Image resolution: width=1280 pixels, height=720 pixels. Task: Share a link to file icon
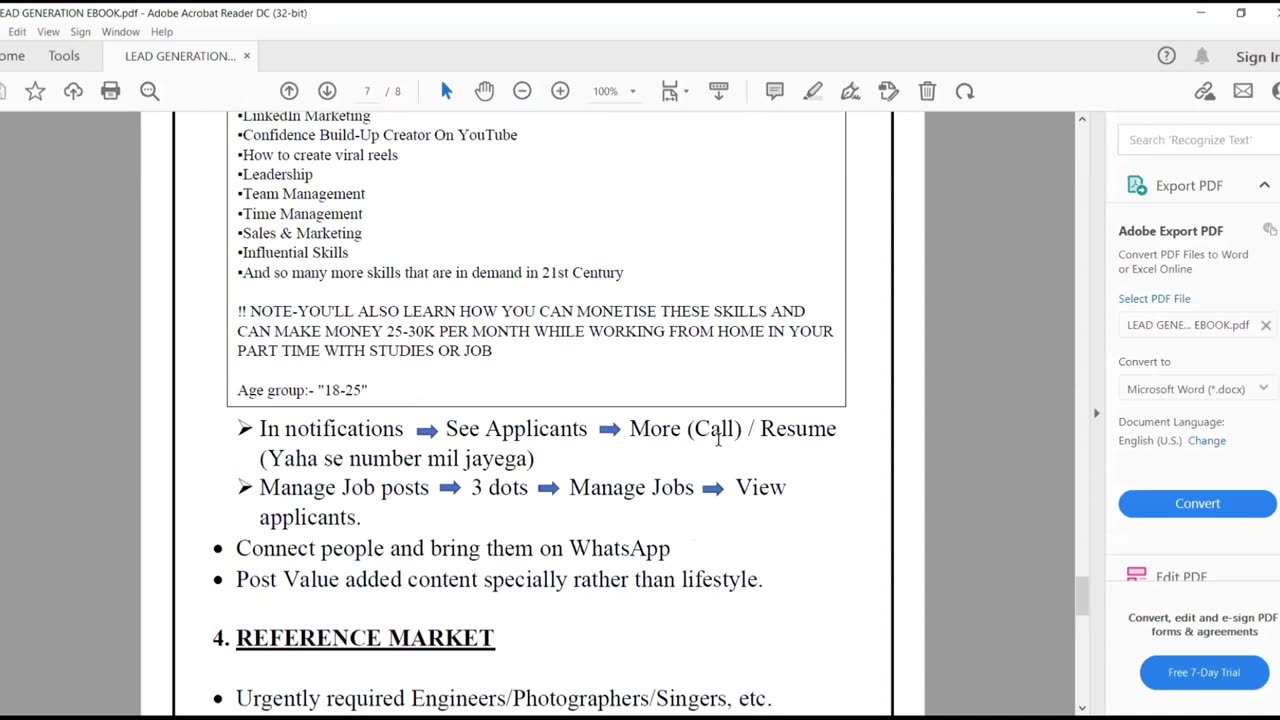[1204, 91]
